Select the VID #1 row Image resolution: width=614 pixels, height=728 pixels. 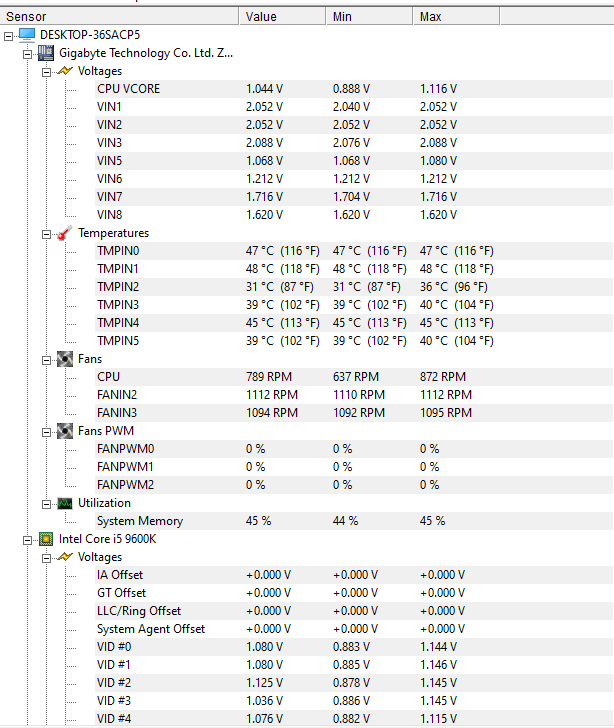[354, 665]
